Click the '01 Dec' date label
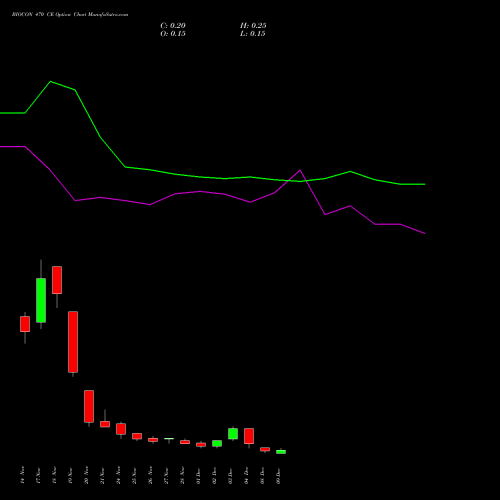This screenshot has width=500, height=500. click(x=198, y=475)
